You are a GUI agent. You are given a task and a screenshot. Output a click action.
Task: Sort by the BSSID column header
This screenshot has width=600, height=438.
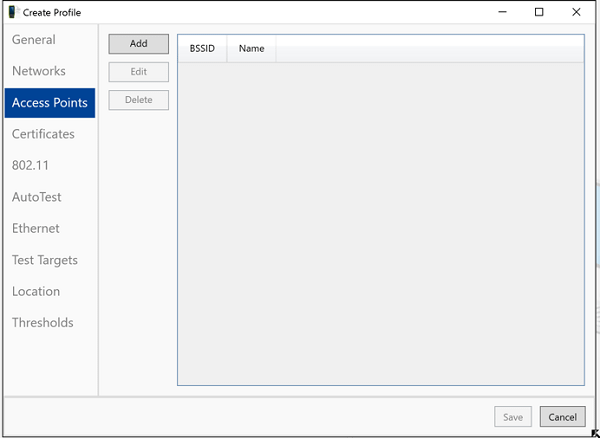(202, 49)
